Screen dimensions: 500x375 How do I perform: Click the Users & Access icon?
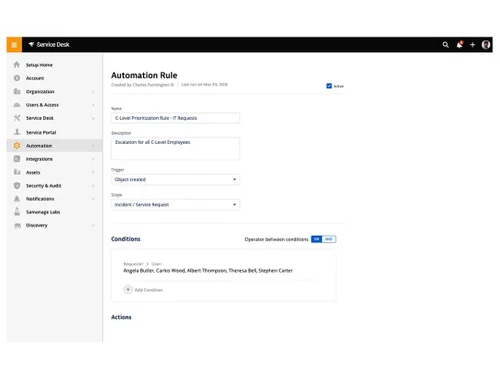click(x=17, y=105)
